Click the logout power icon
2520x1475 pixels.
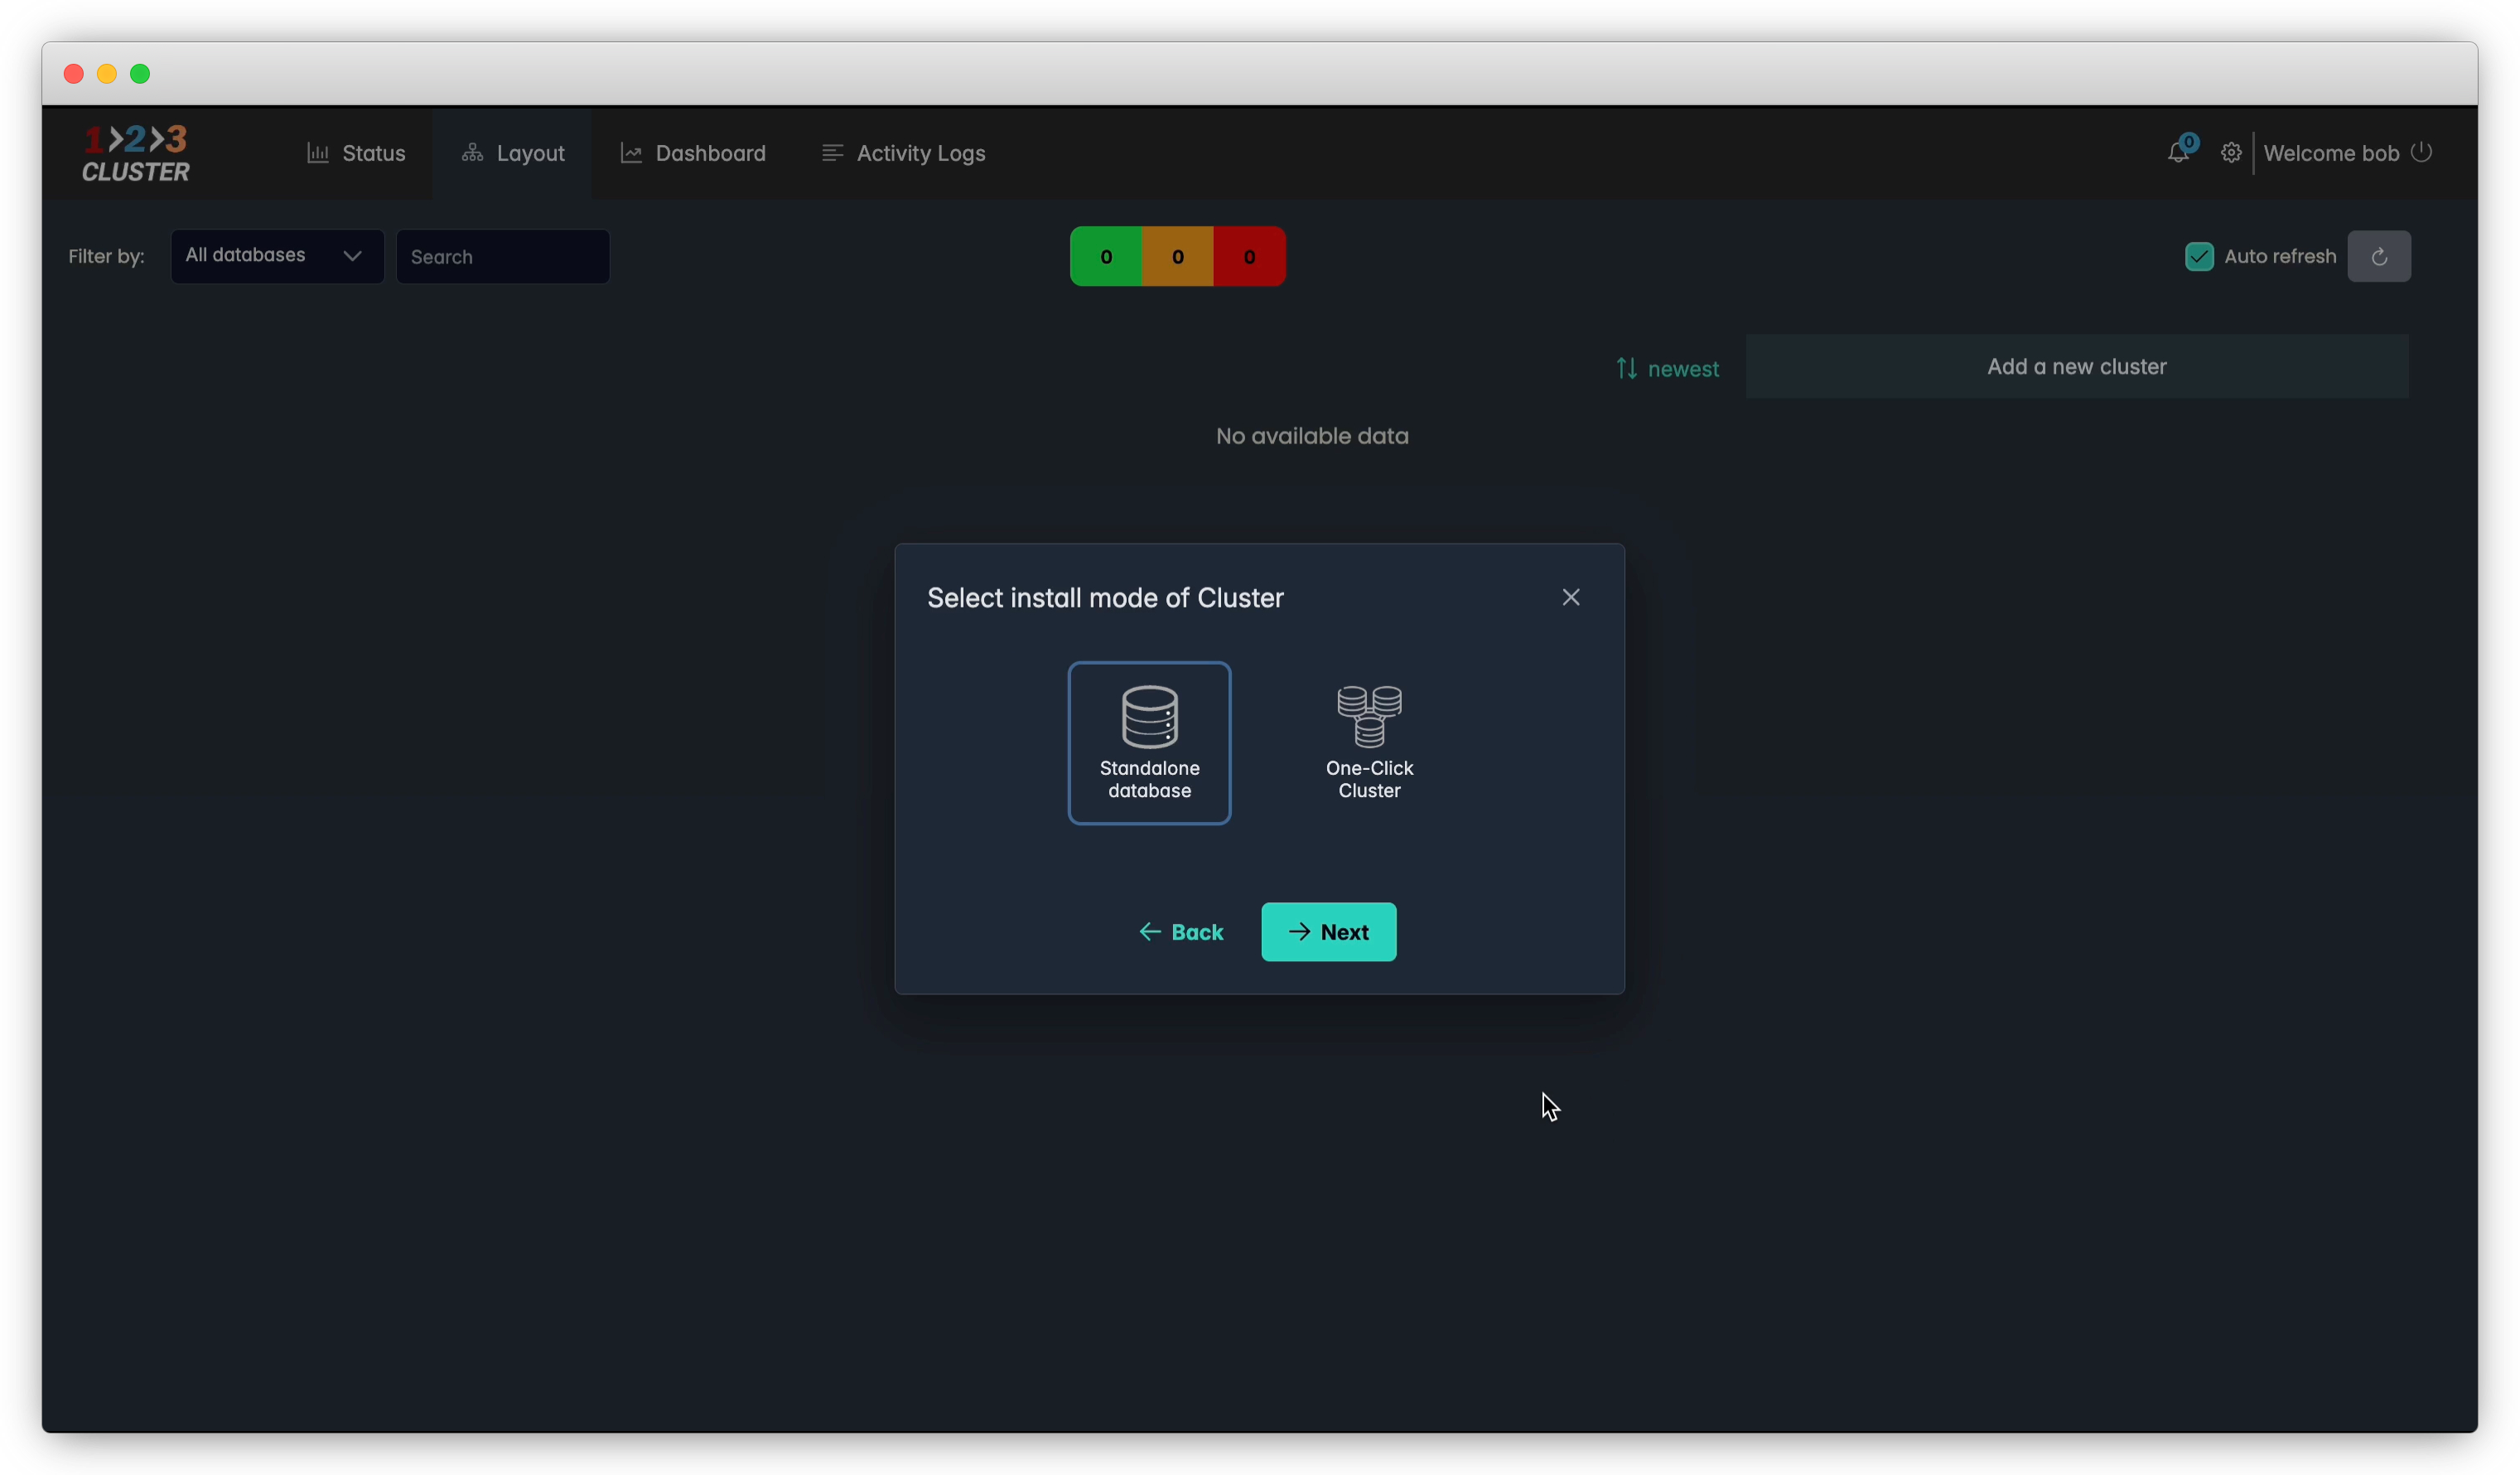(x=2421, y=152)
